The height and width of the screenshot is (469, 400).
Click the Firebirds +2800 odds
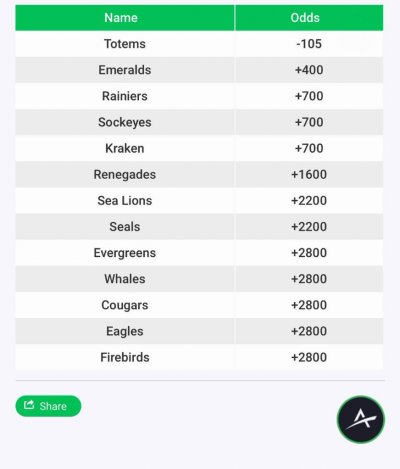[309, 357]
